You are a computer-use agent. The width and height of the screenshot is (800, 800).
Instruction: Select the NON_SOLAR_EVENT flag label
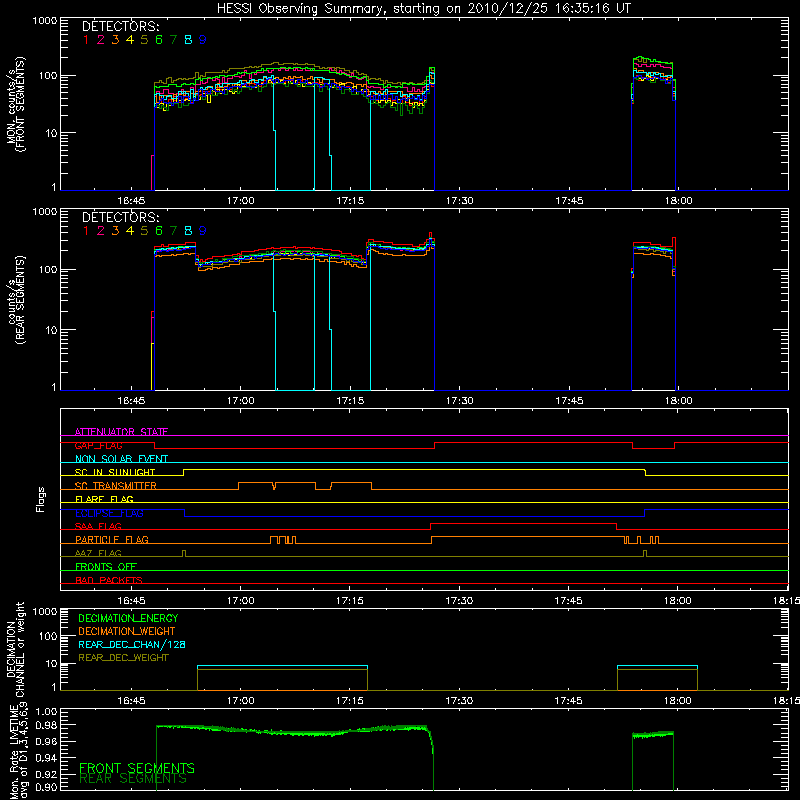click(x=121, y=459)
